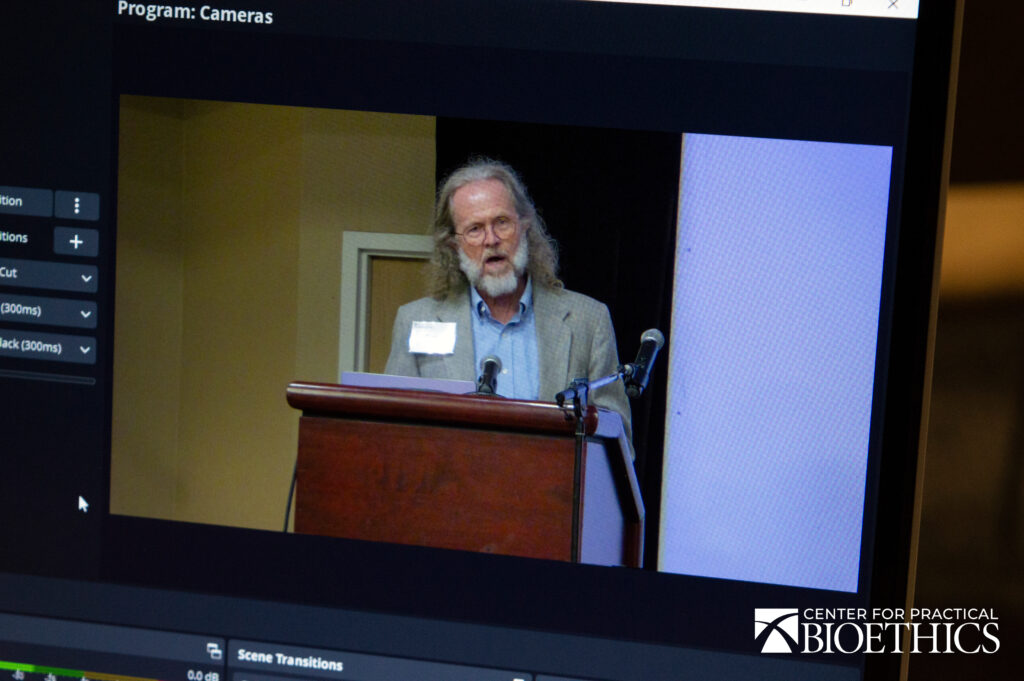Open the three-dot transition options menu
This screenshot has height=681, width=1024.
point(76,206)
